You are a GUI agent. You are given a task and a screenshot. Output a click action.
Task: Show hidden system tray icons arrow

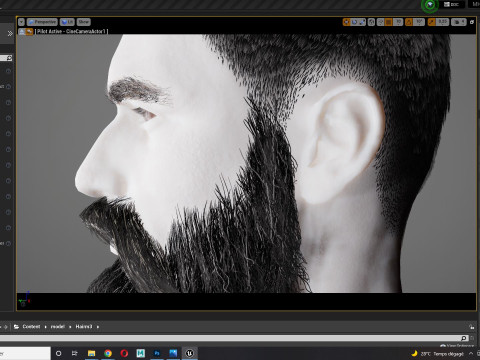click(x=471, y=353)
